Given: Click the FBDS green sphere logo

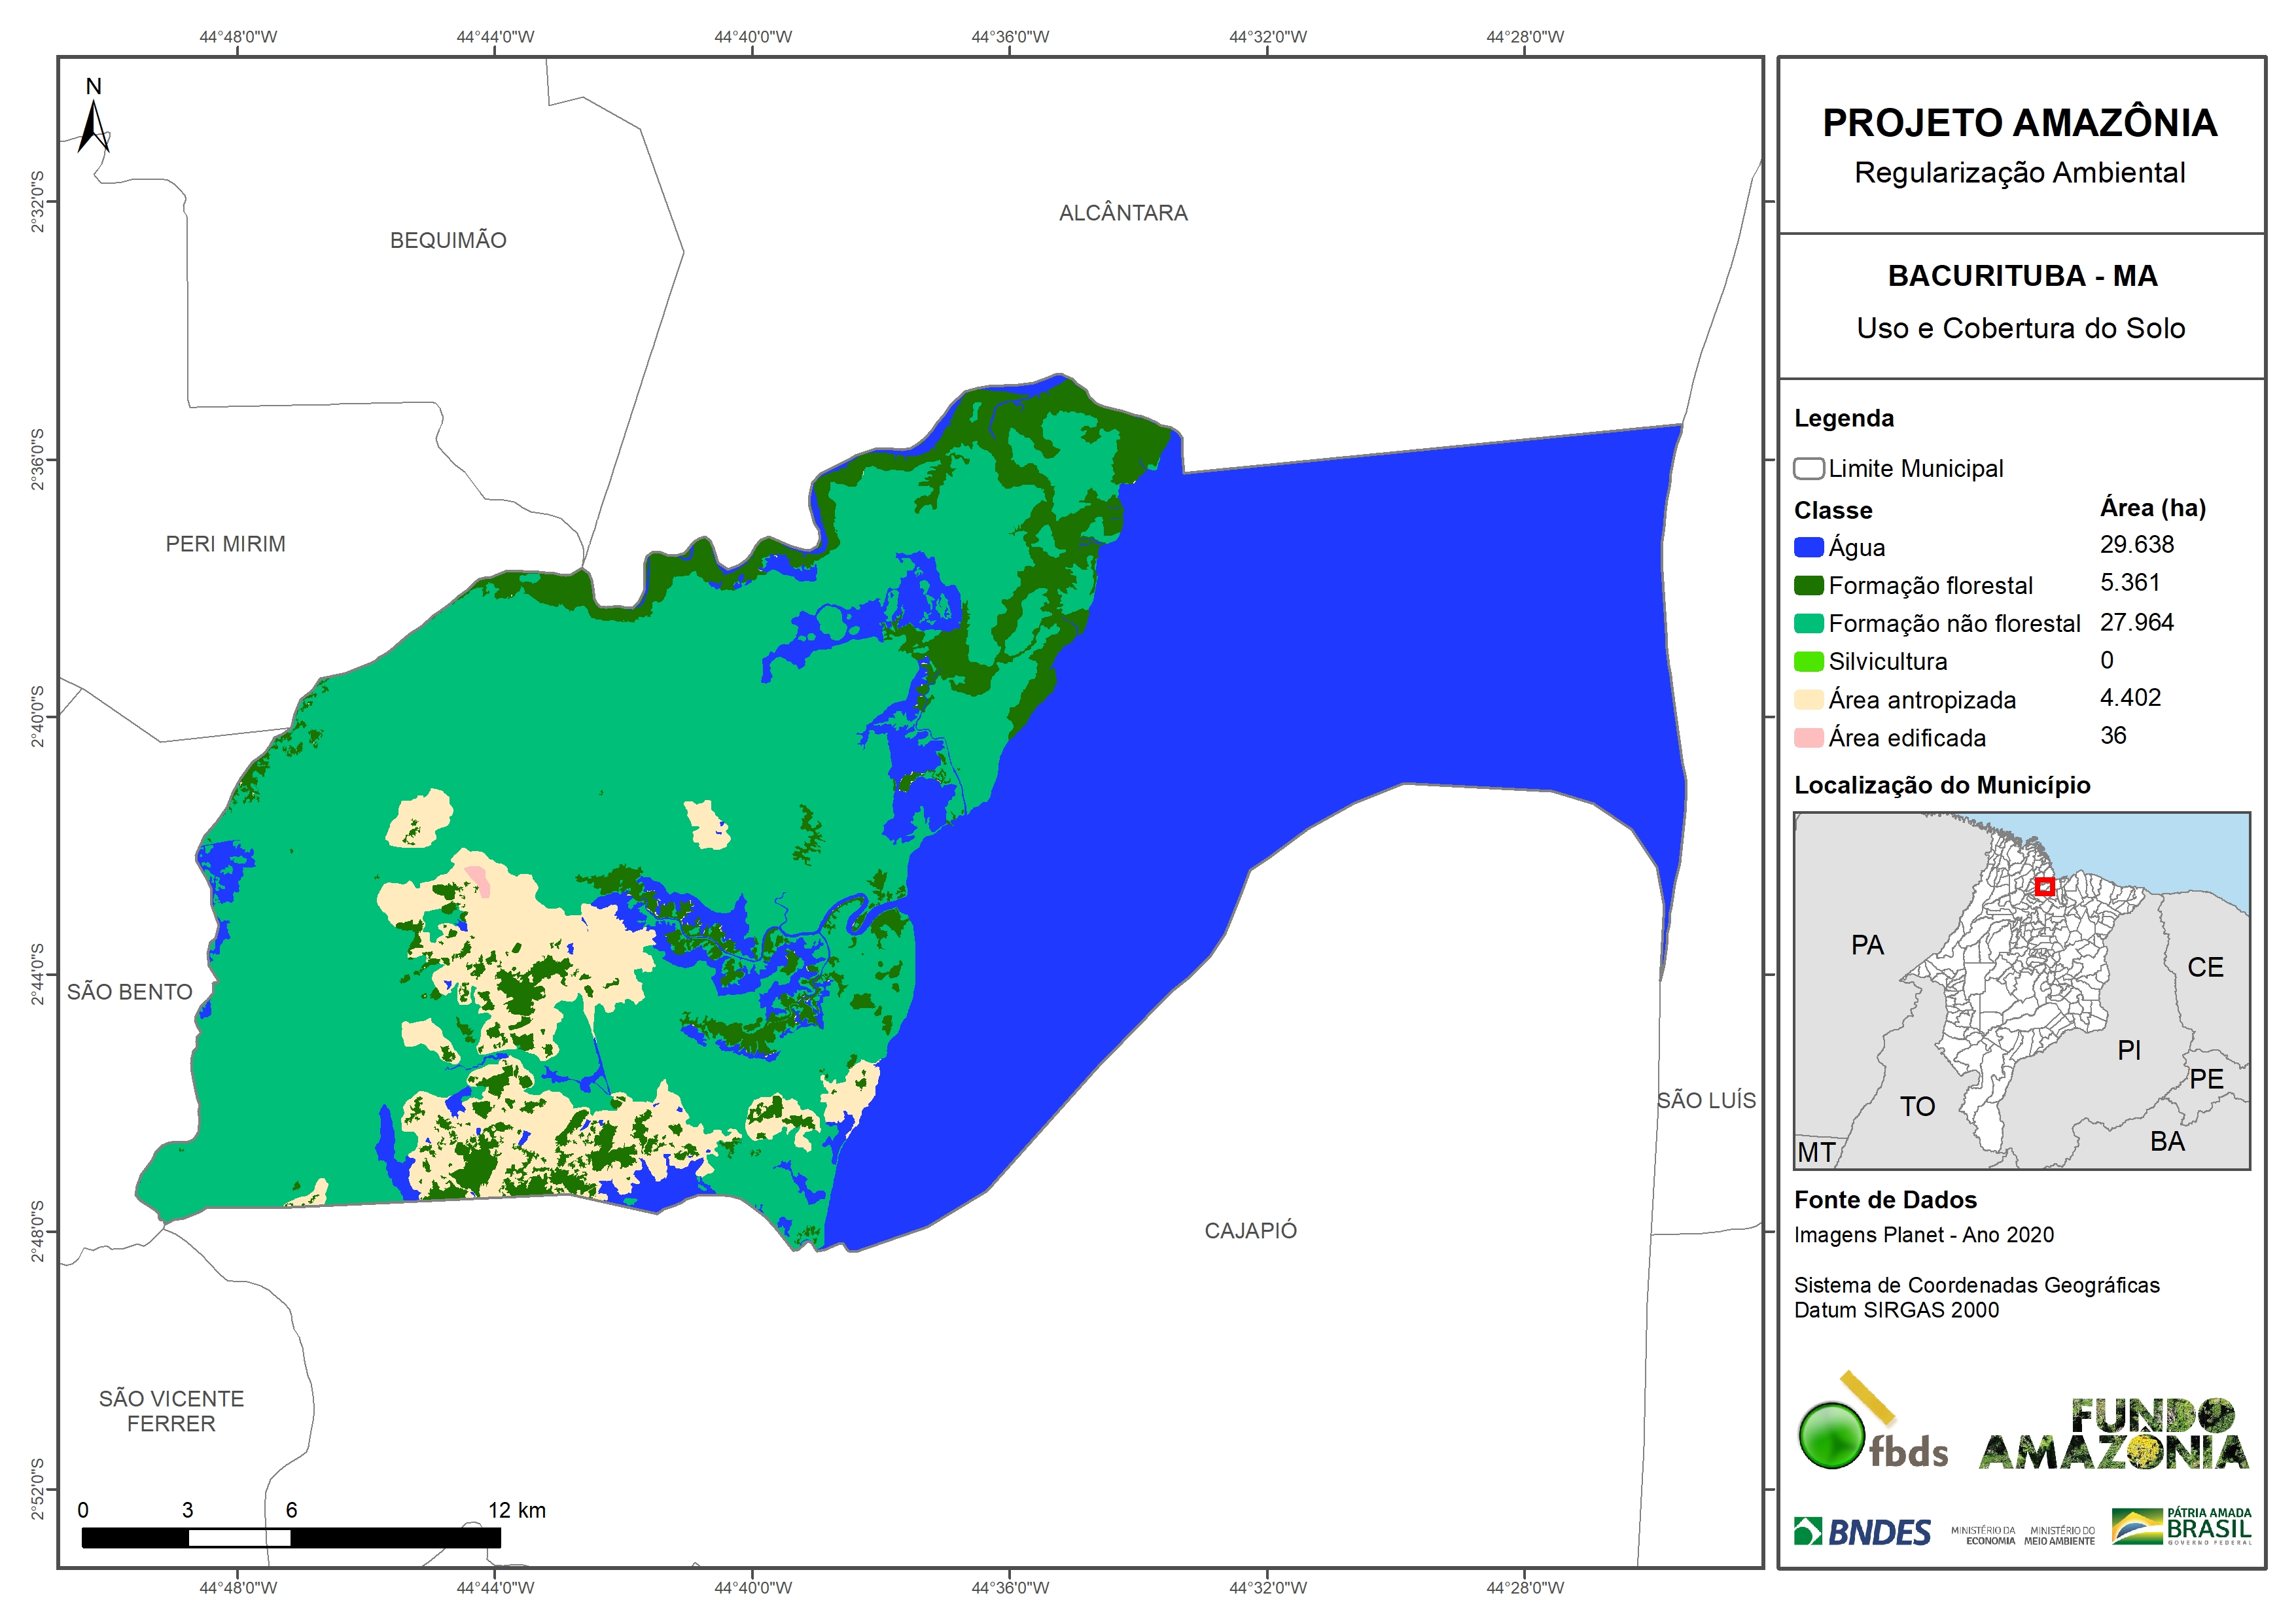Looking at the screenshot, I should pyautogui.click(x=1831, y=1436).
